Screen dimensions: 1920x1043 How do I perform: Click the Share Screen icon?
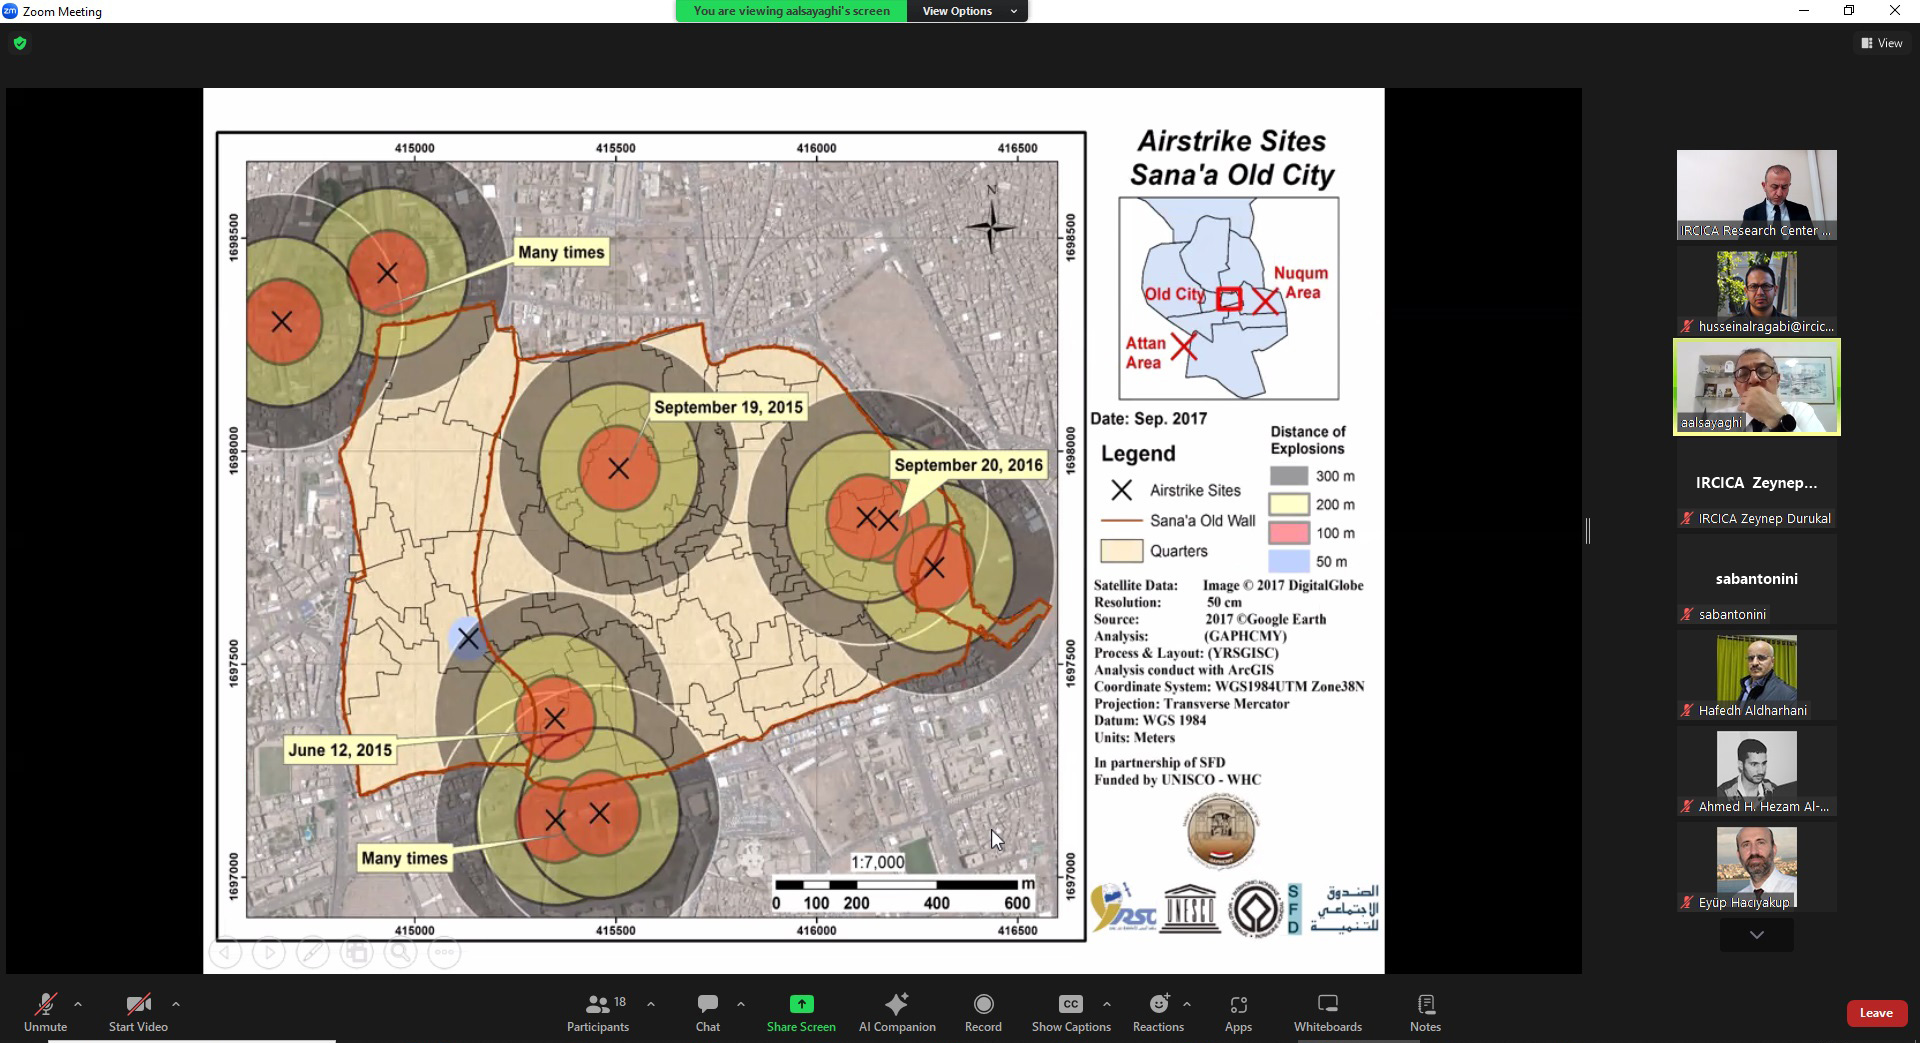801,1004
